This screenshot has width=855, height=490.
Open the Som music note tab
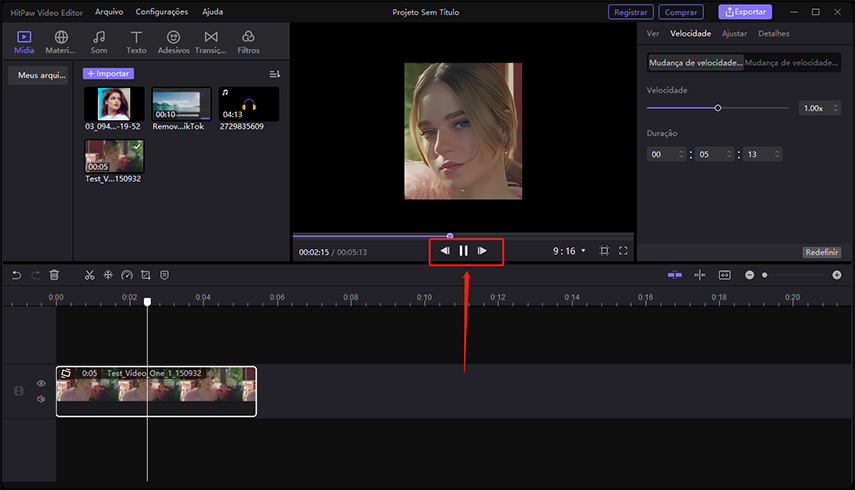pyautogui.click(x=99, y=42)
